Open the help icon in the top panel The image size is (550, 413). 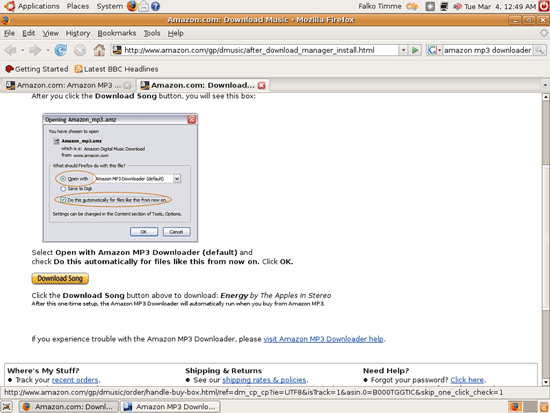[155, 6]
